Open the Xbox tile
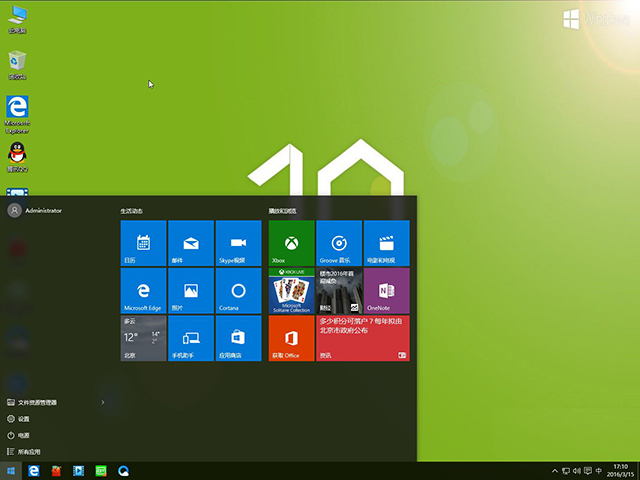 292,243
